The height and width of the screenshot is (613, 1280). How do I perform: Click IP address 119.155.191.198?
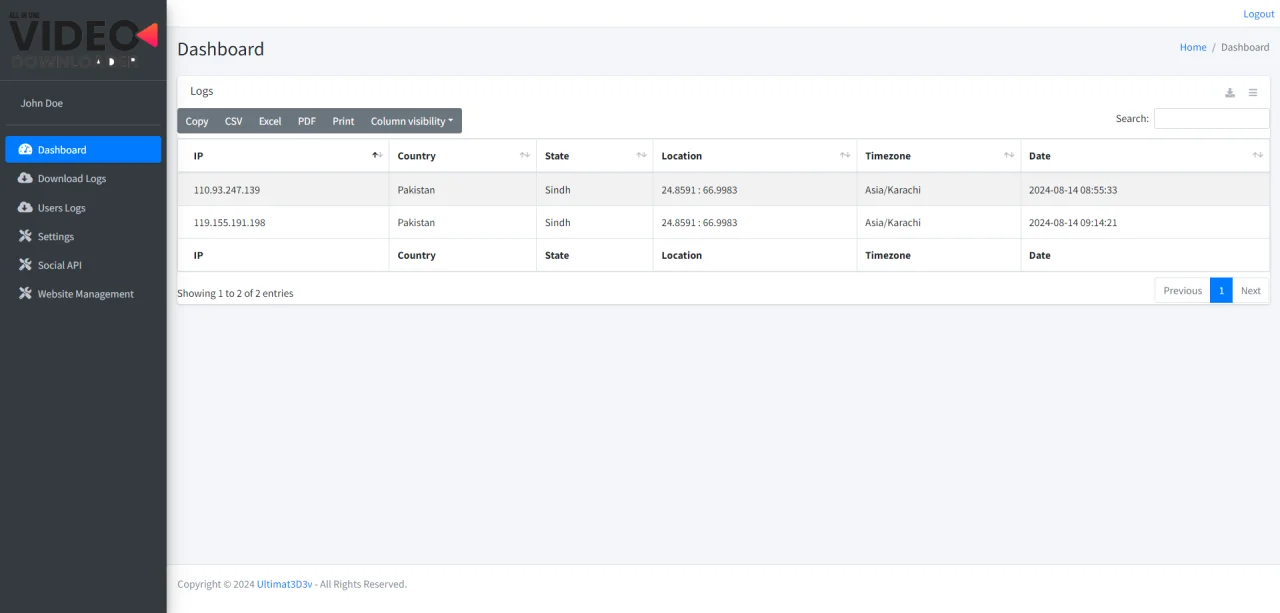pyautogui.click(x=230, y=222)
